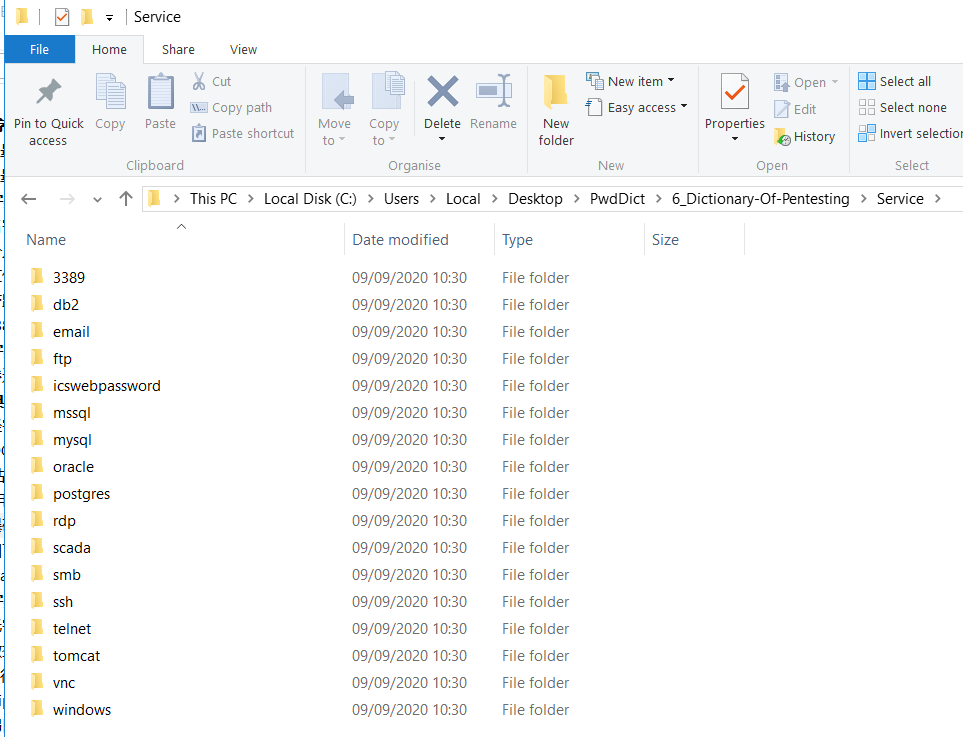Click the Rename icon
Screen dimensions: 963x737
pyautogui.click(x=493, y=93)
